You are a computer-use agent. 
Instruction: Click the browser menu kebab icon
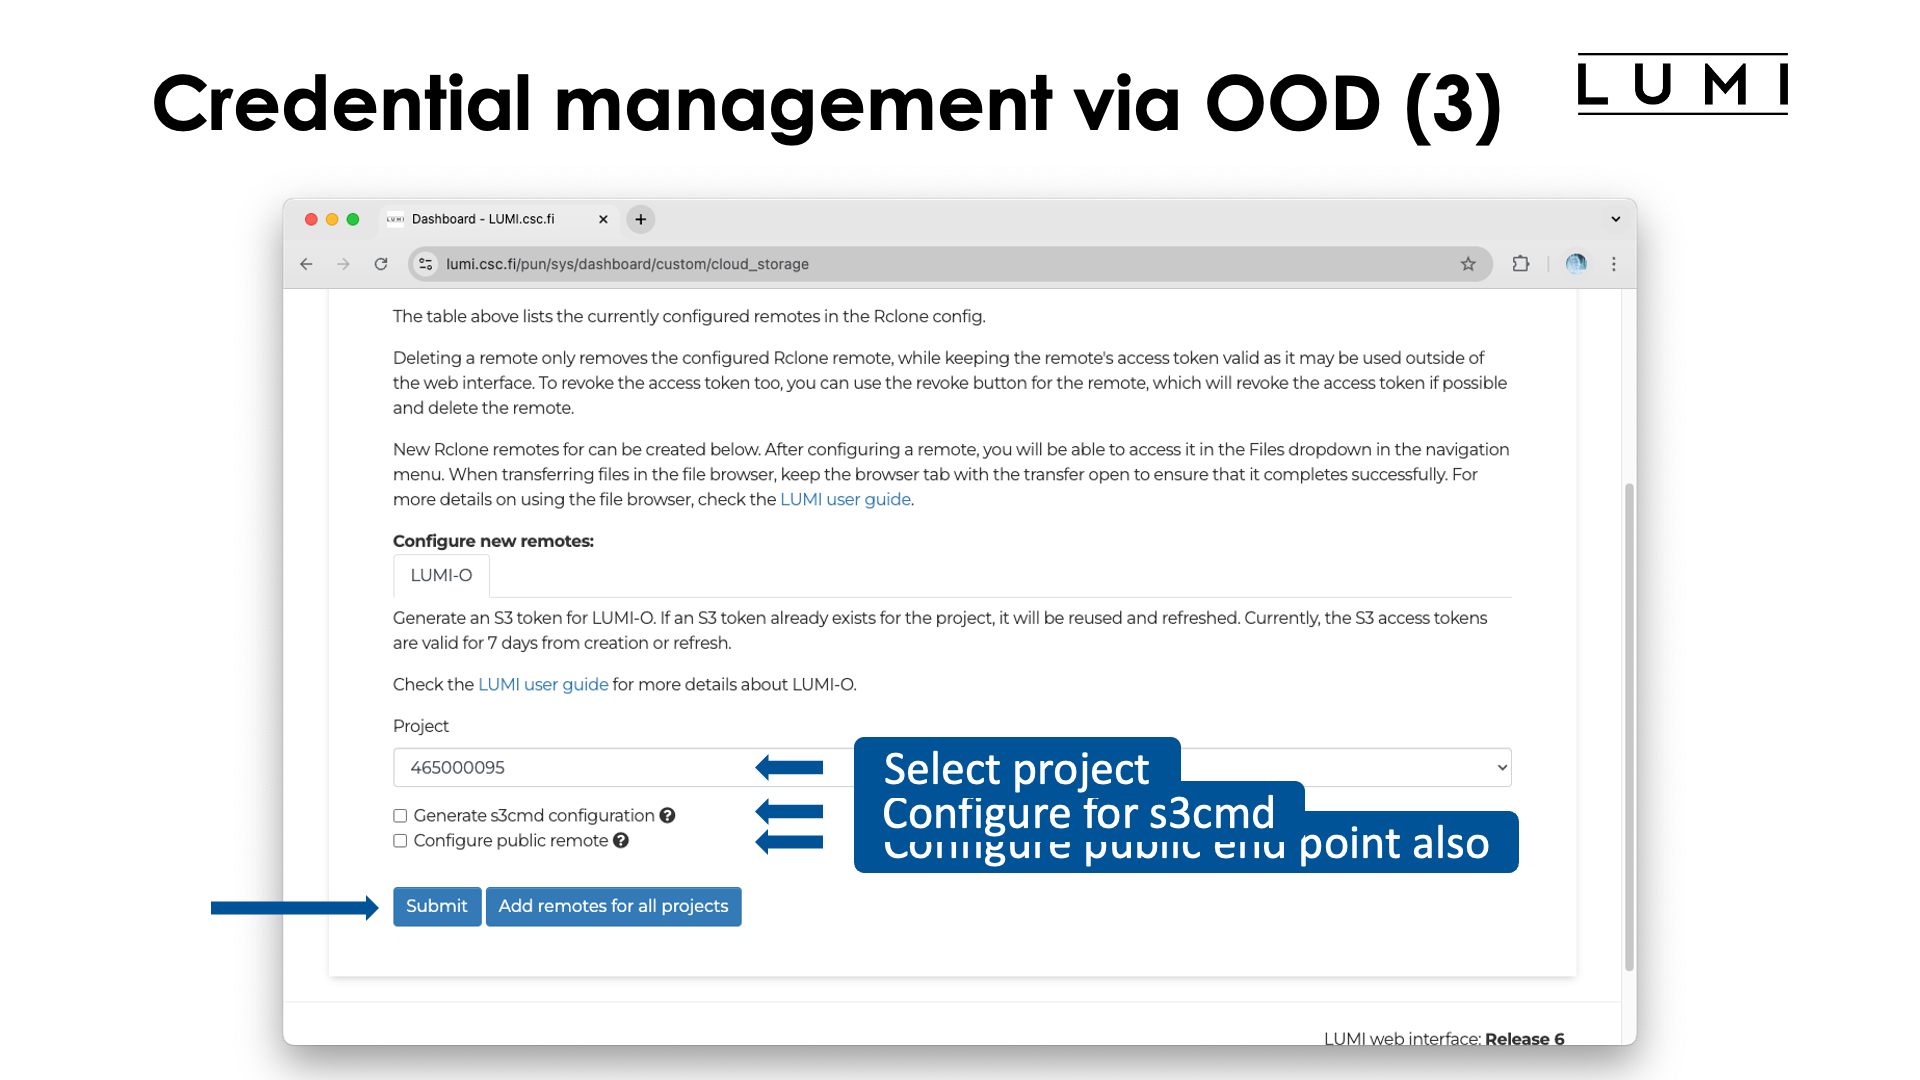coord(1614,262)
